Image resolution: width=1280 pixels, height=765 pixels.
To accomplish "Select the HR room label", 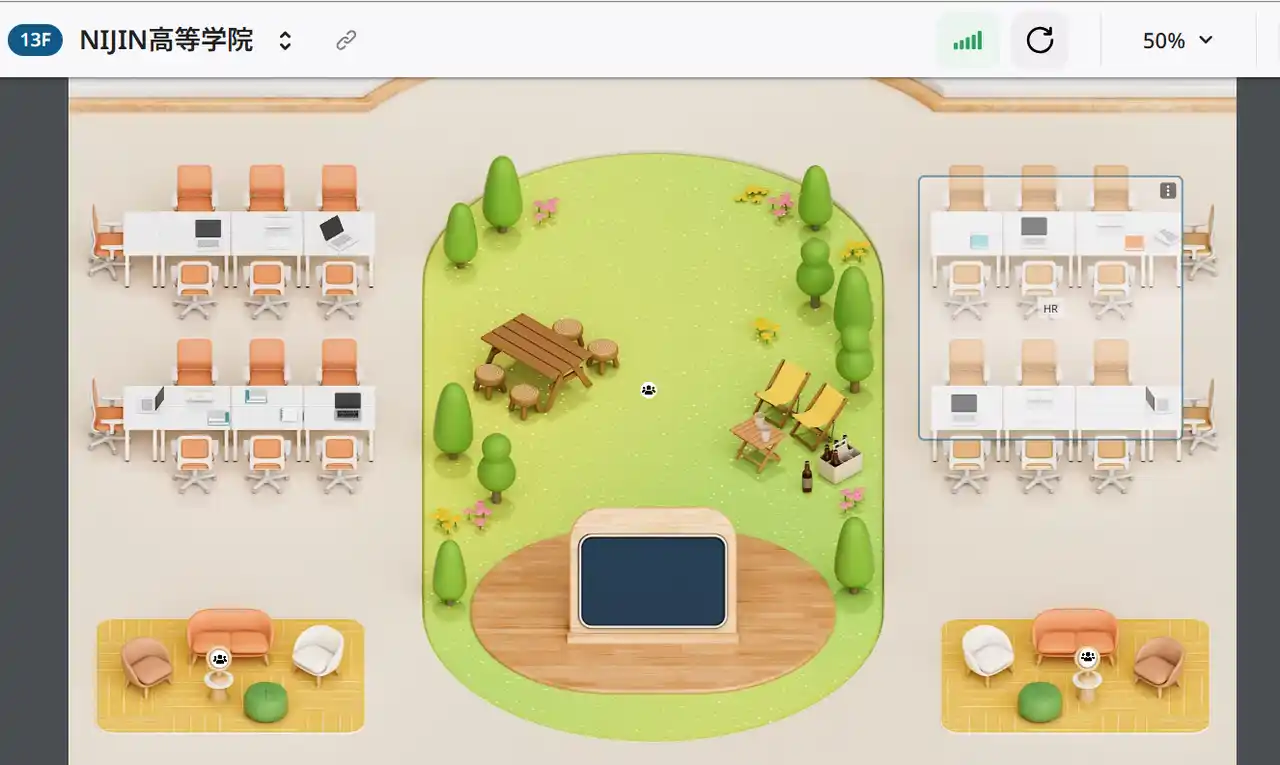I will pyautogui.click(x=1050, y=309).
